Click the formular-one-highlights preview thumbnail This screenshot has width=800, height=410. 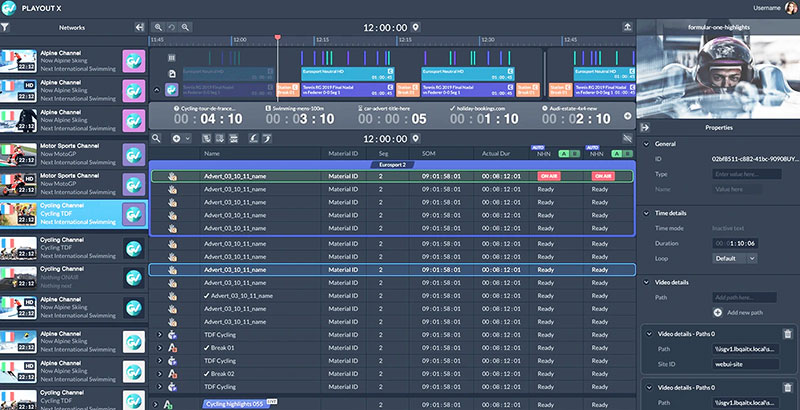point(718,68)
